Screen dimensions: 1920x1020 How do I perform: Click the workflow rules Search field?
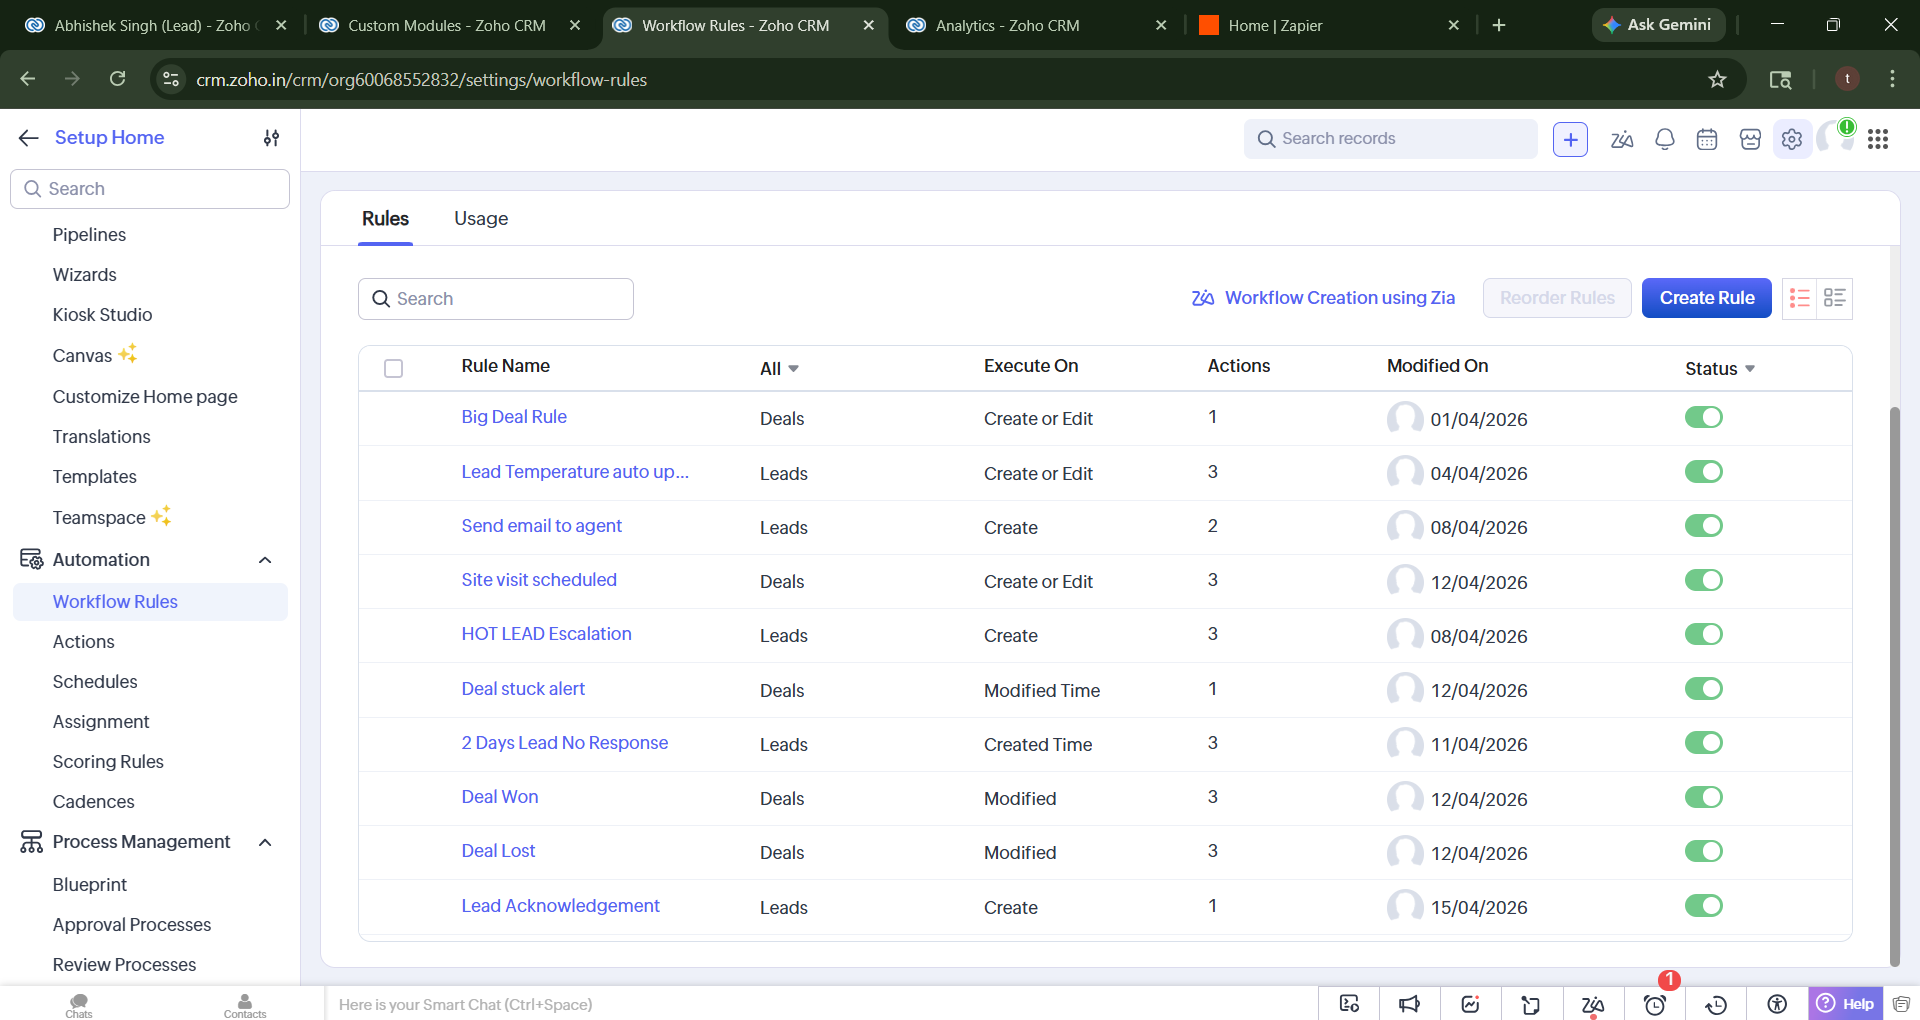click(496, 299)
